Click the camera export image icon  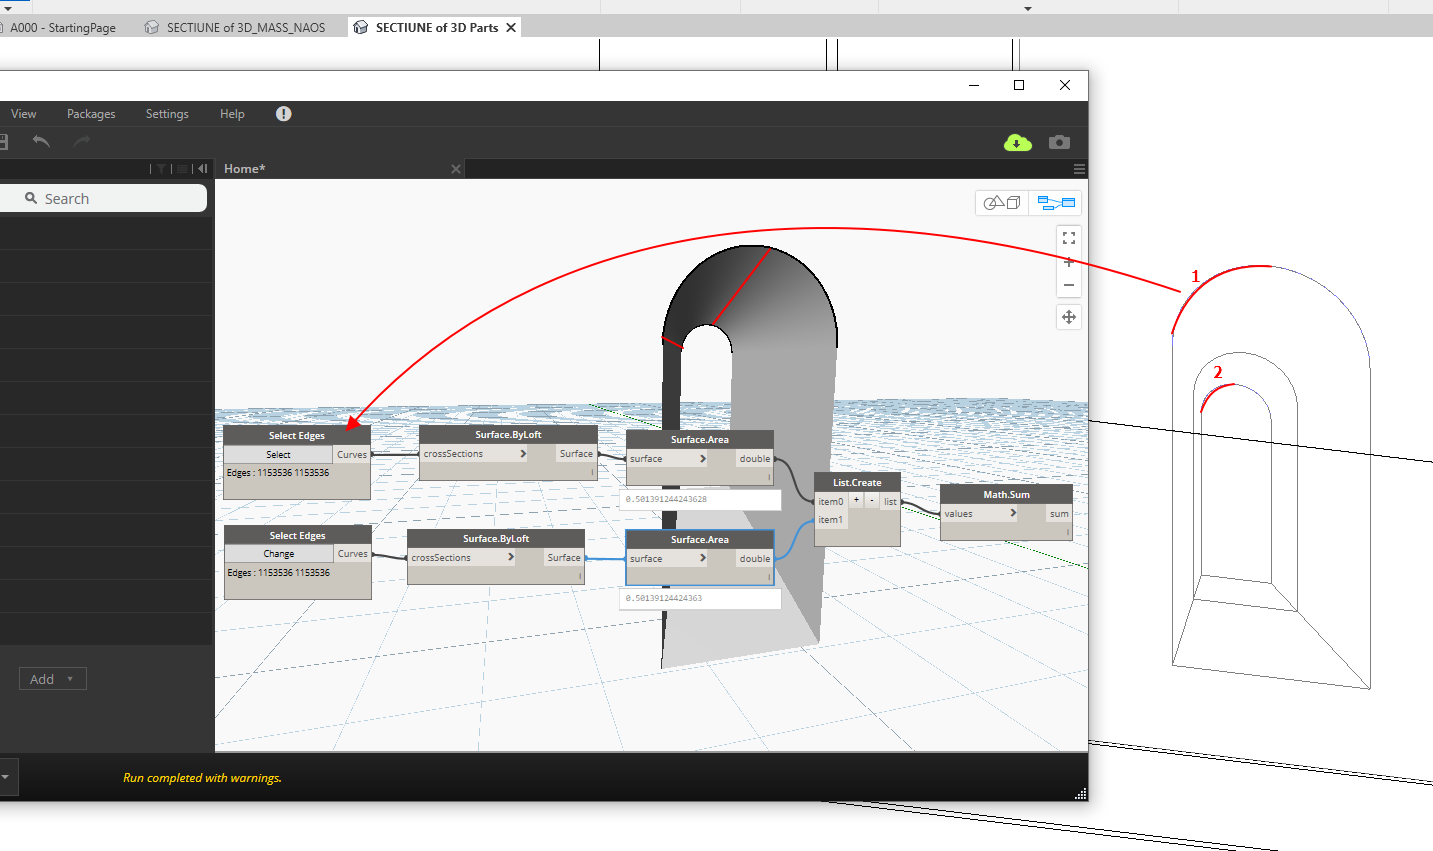pyautogui.click(x=1059, y=142)
